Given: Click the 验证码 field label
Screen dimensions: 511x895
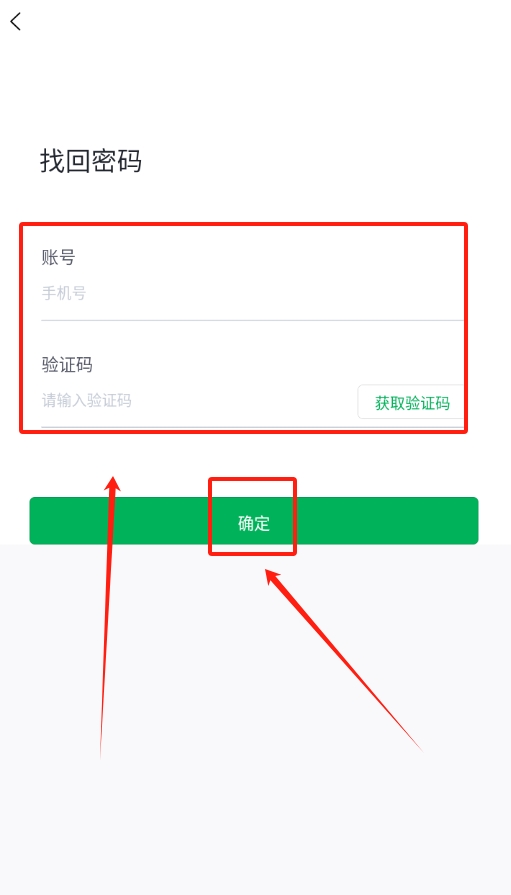Looking at the screenshot, I should [x=67, y=364].
